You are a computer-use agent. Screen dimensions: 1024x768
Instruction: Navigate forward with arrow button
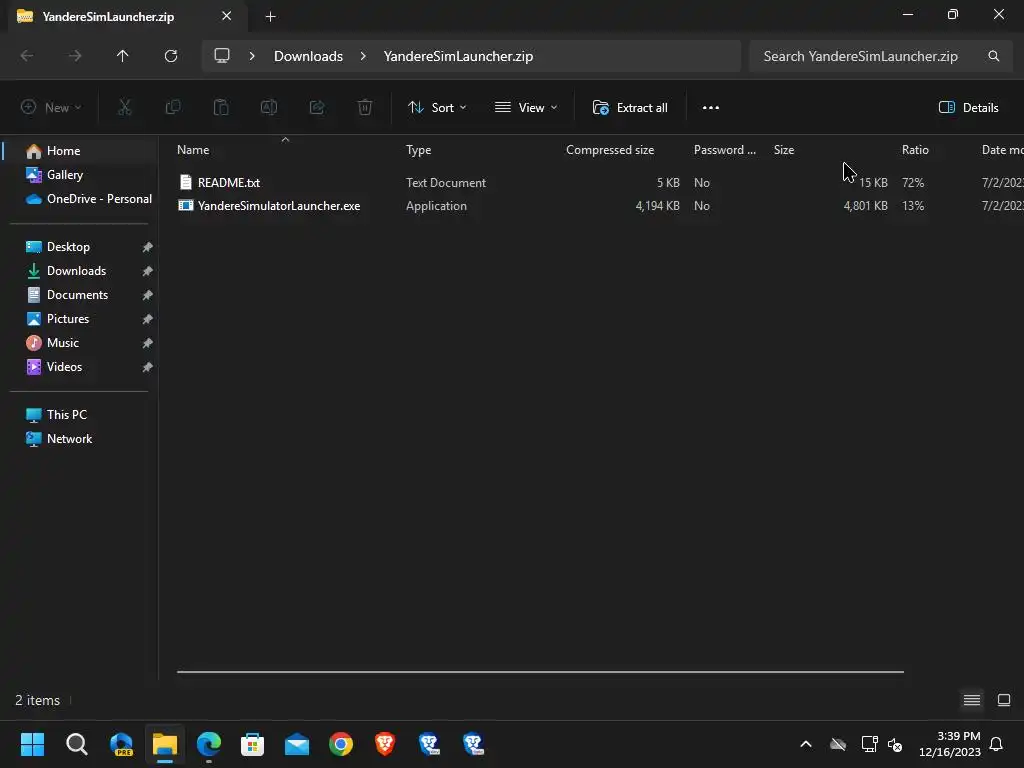point(75,56)
